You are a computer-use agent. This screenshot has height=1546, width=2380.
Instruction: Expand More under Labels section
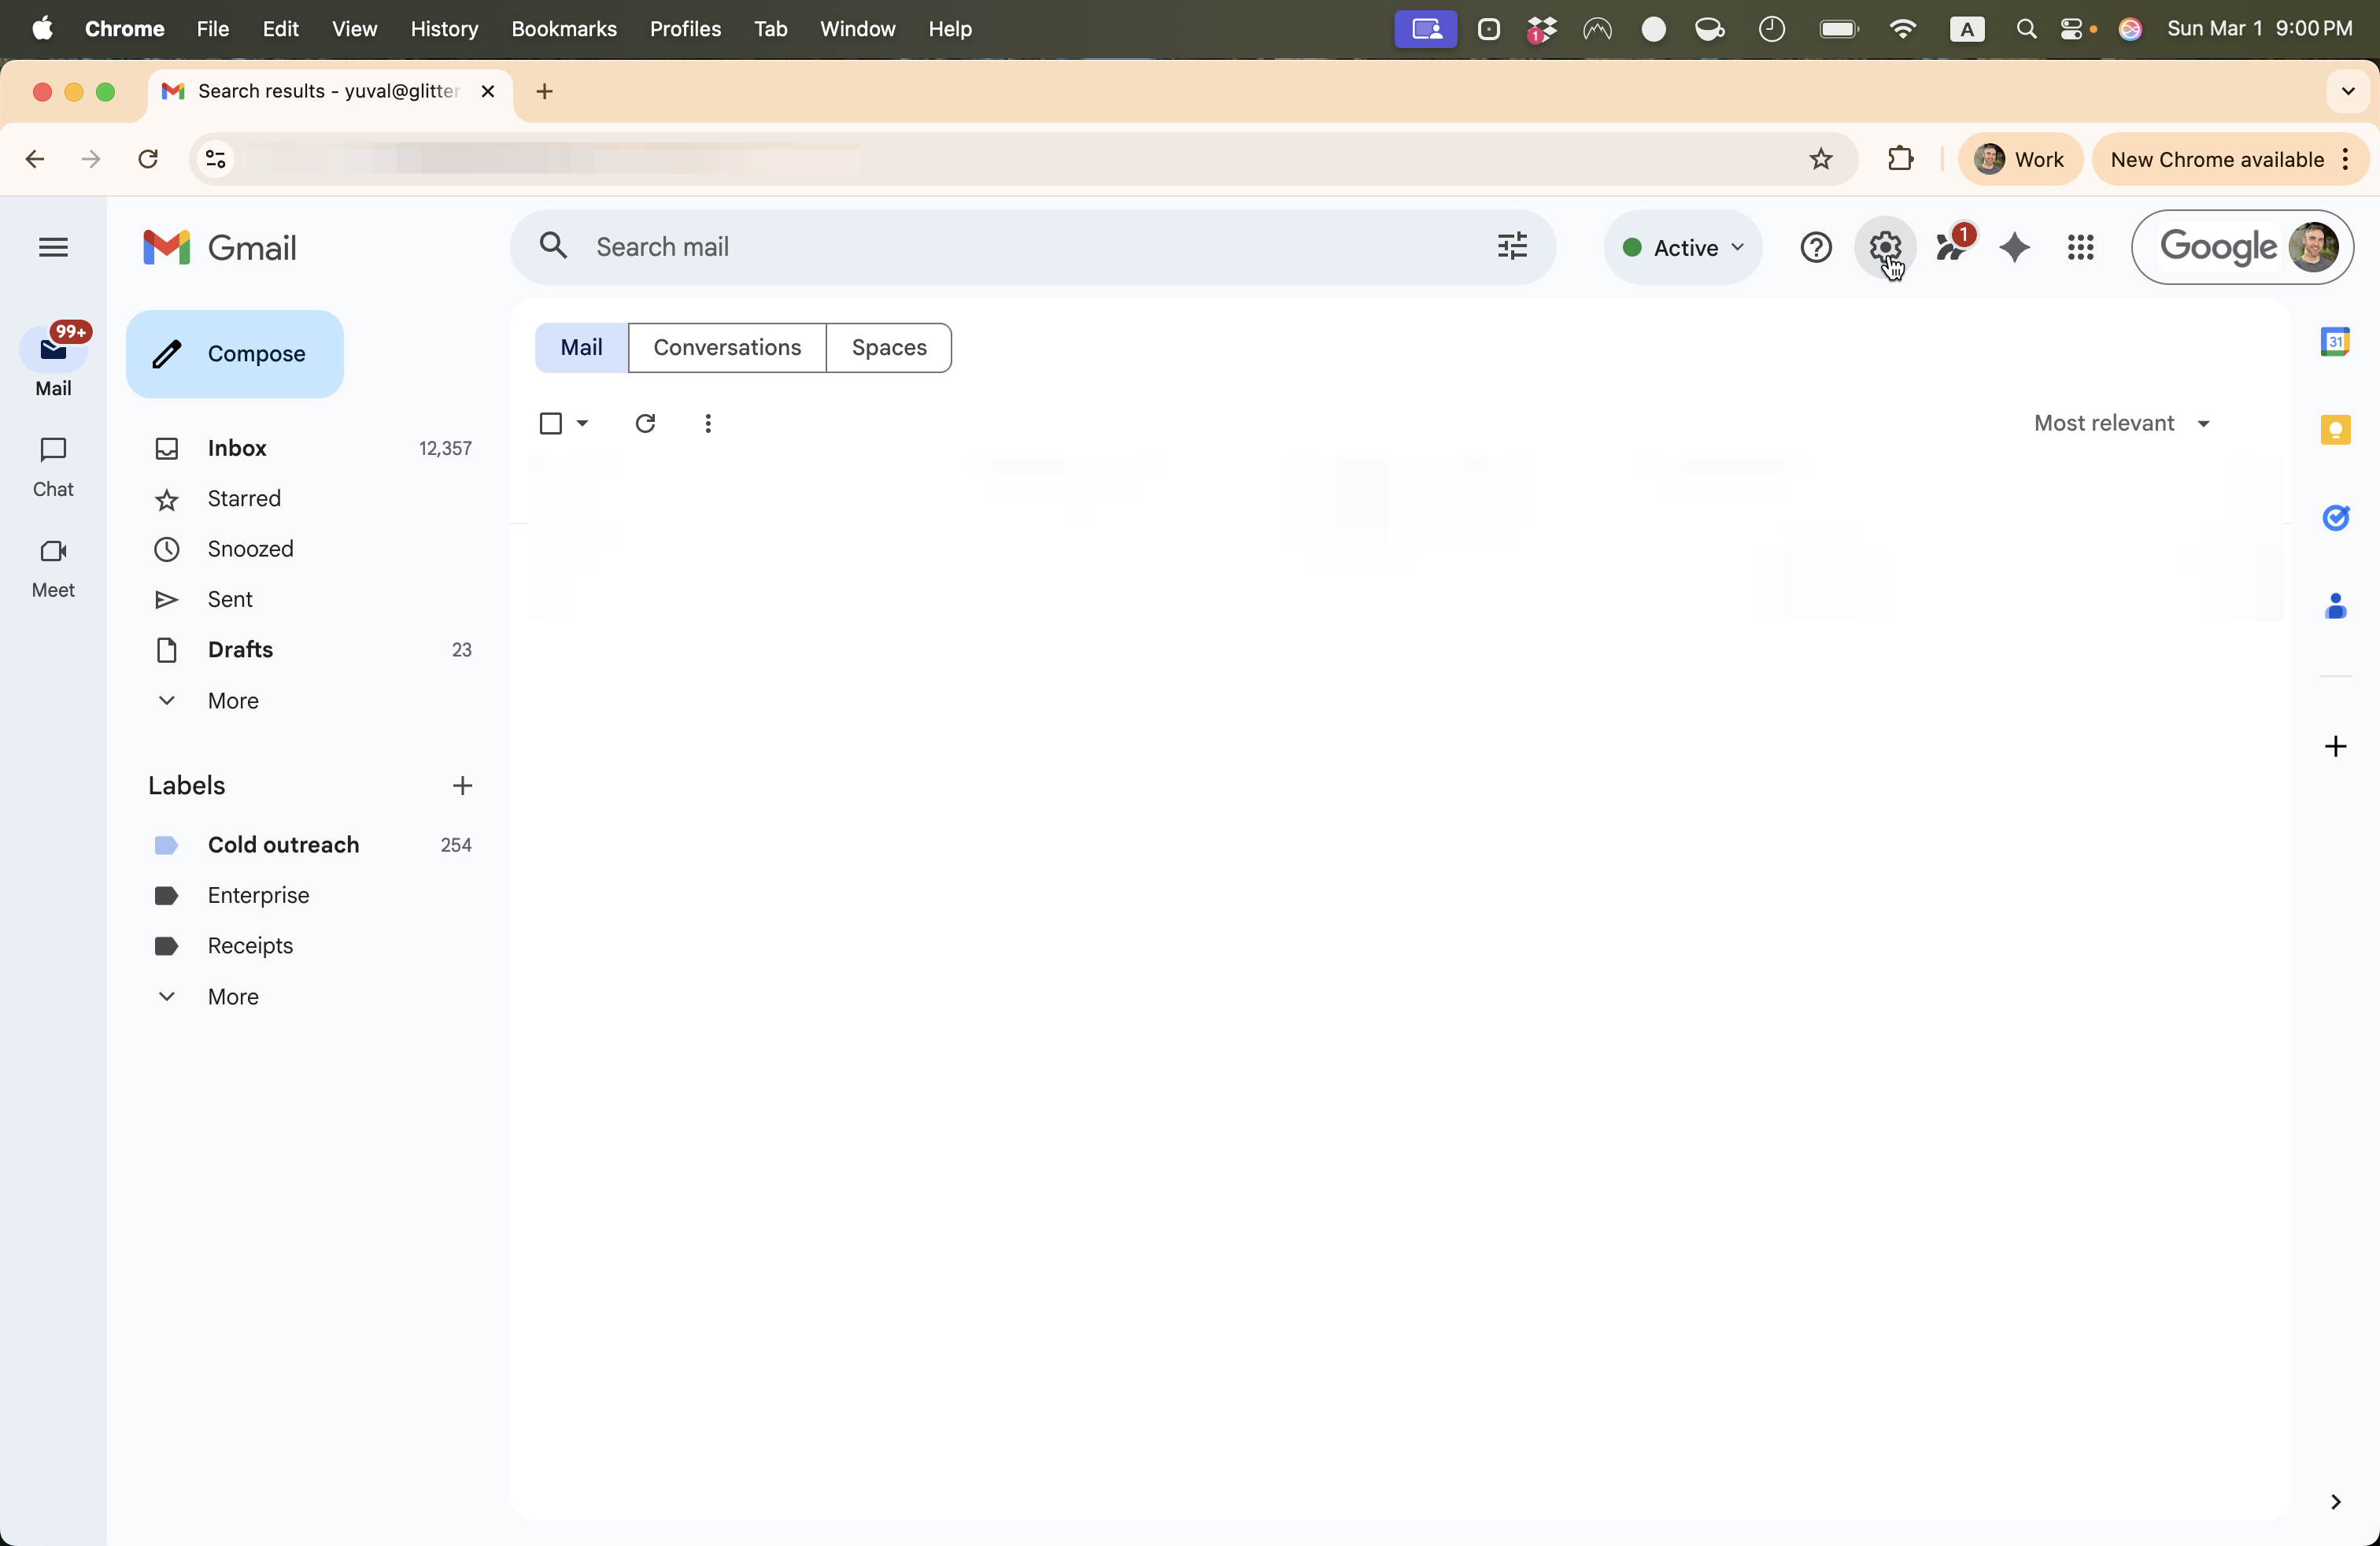[x=232, y=996]
